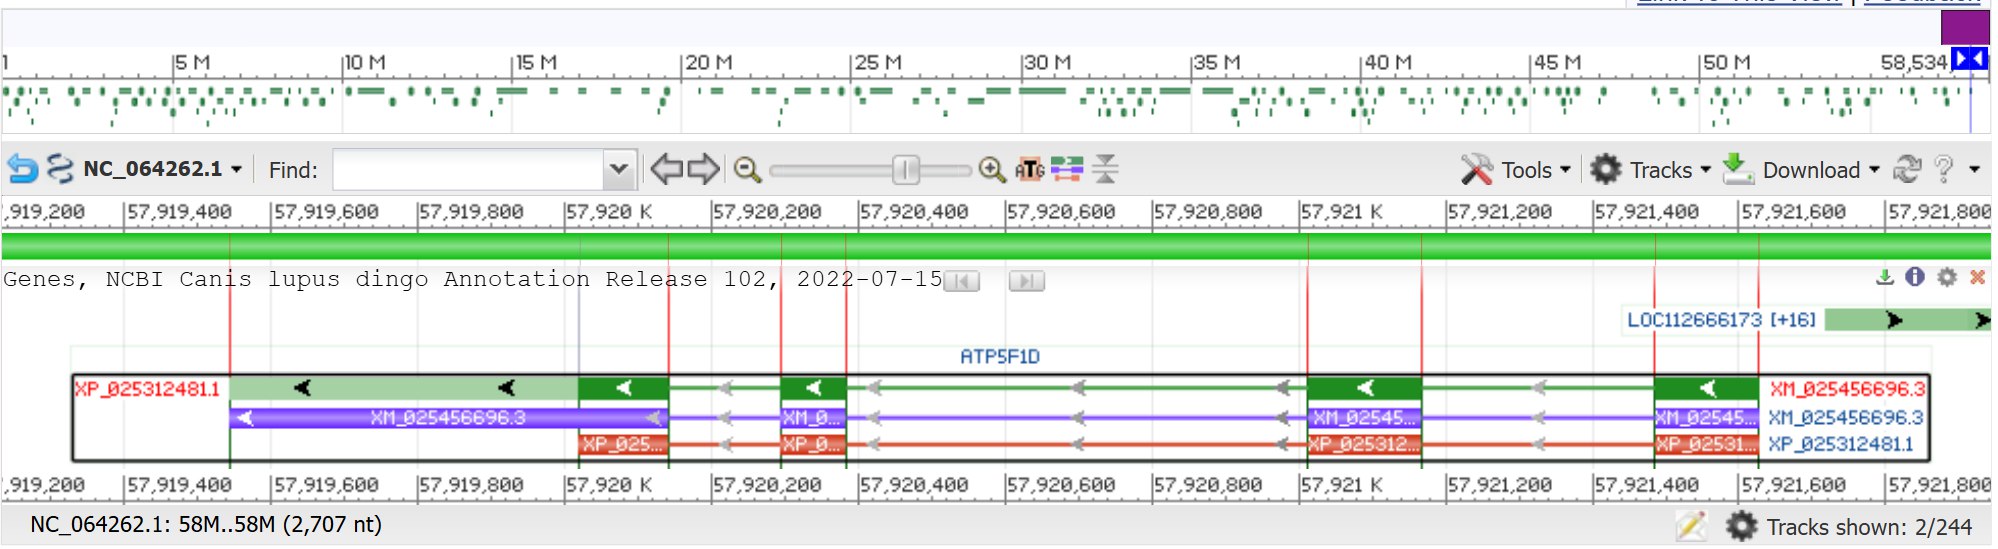Remove gene track with red X
The height and width of the screenshot is (549, 1998).
[1977, 277]
